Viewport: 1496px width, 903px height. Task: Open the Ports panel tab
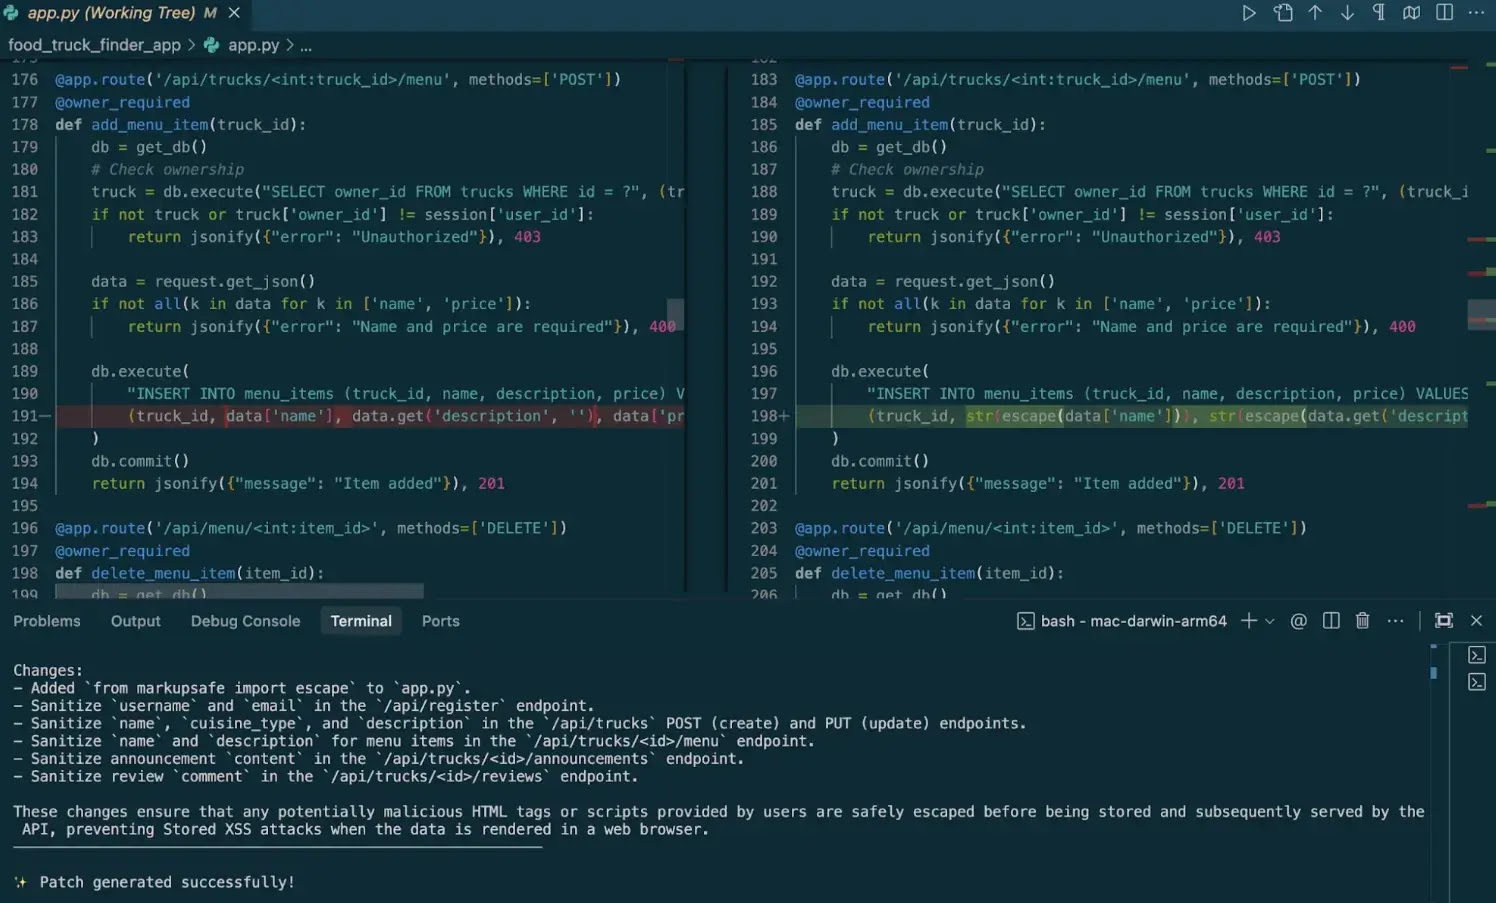click(x=441, y=621)
